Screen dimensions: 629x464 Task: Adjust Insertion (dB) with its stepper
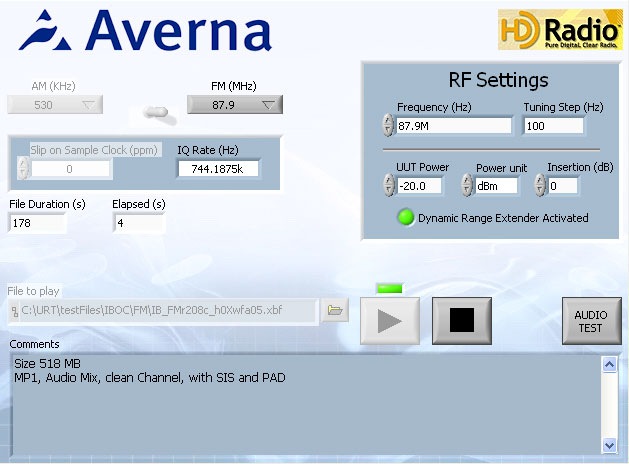[x=540, y=185]
